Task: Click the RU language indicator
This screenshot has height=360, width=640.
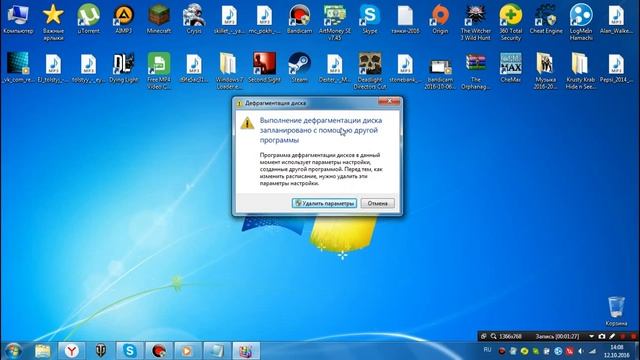Action: [x=487, y=350]
